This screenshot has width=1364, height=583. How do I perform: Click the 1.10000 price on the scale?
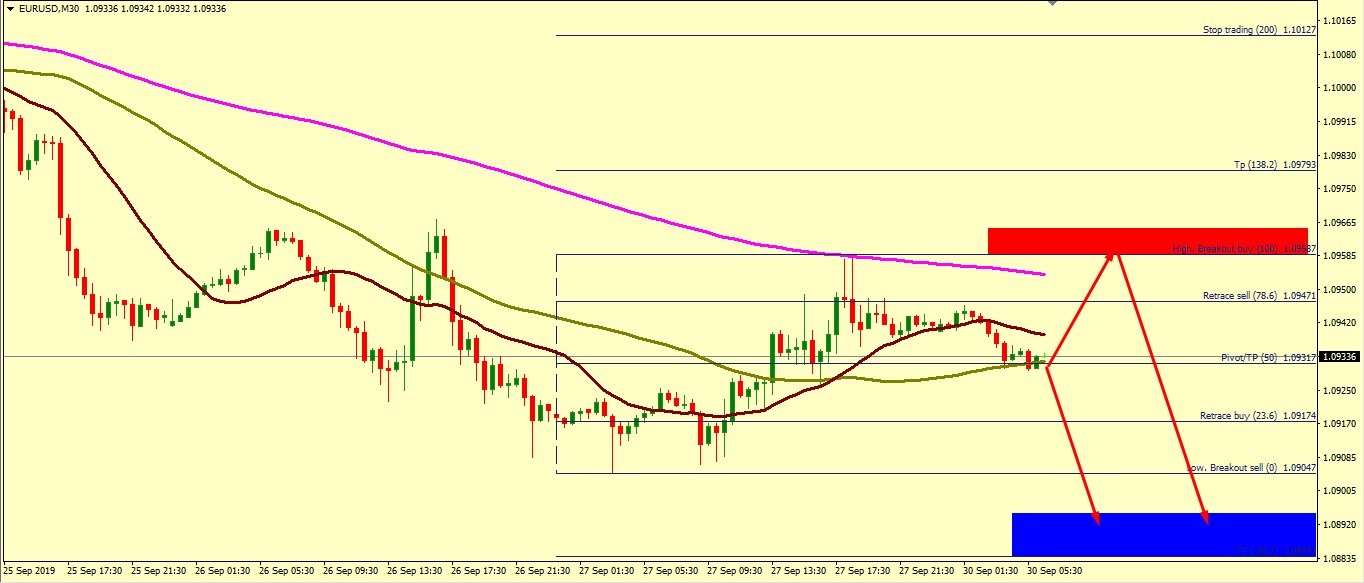point(1339,87)
